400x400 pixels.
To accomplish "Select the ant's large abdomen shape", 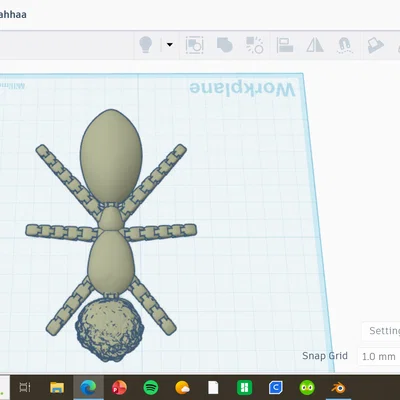I will tap(111, 156).
